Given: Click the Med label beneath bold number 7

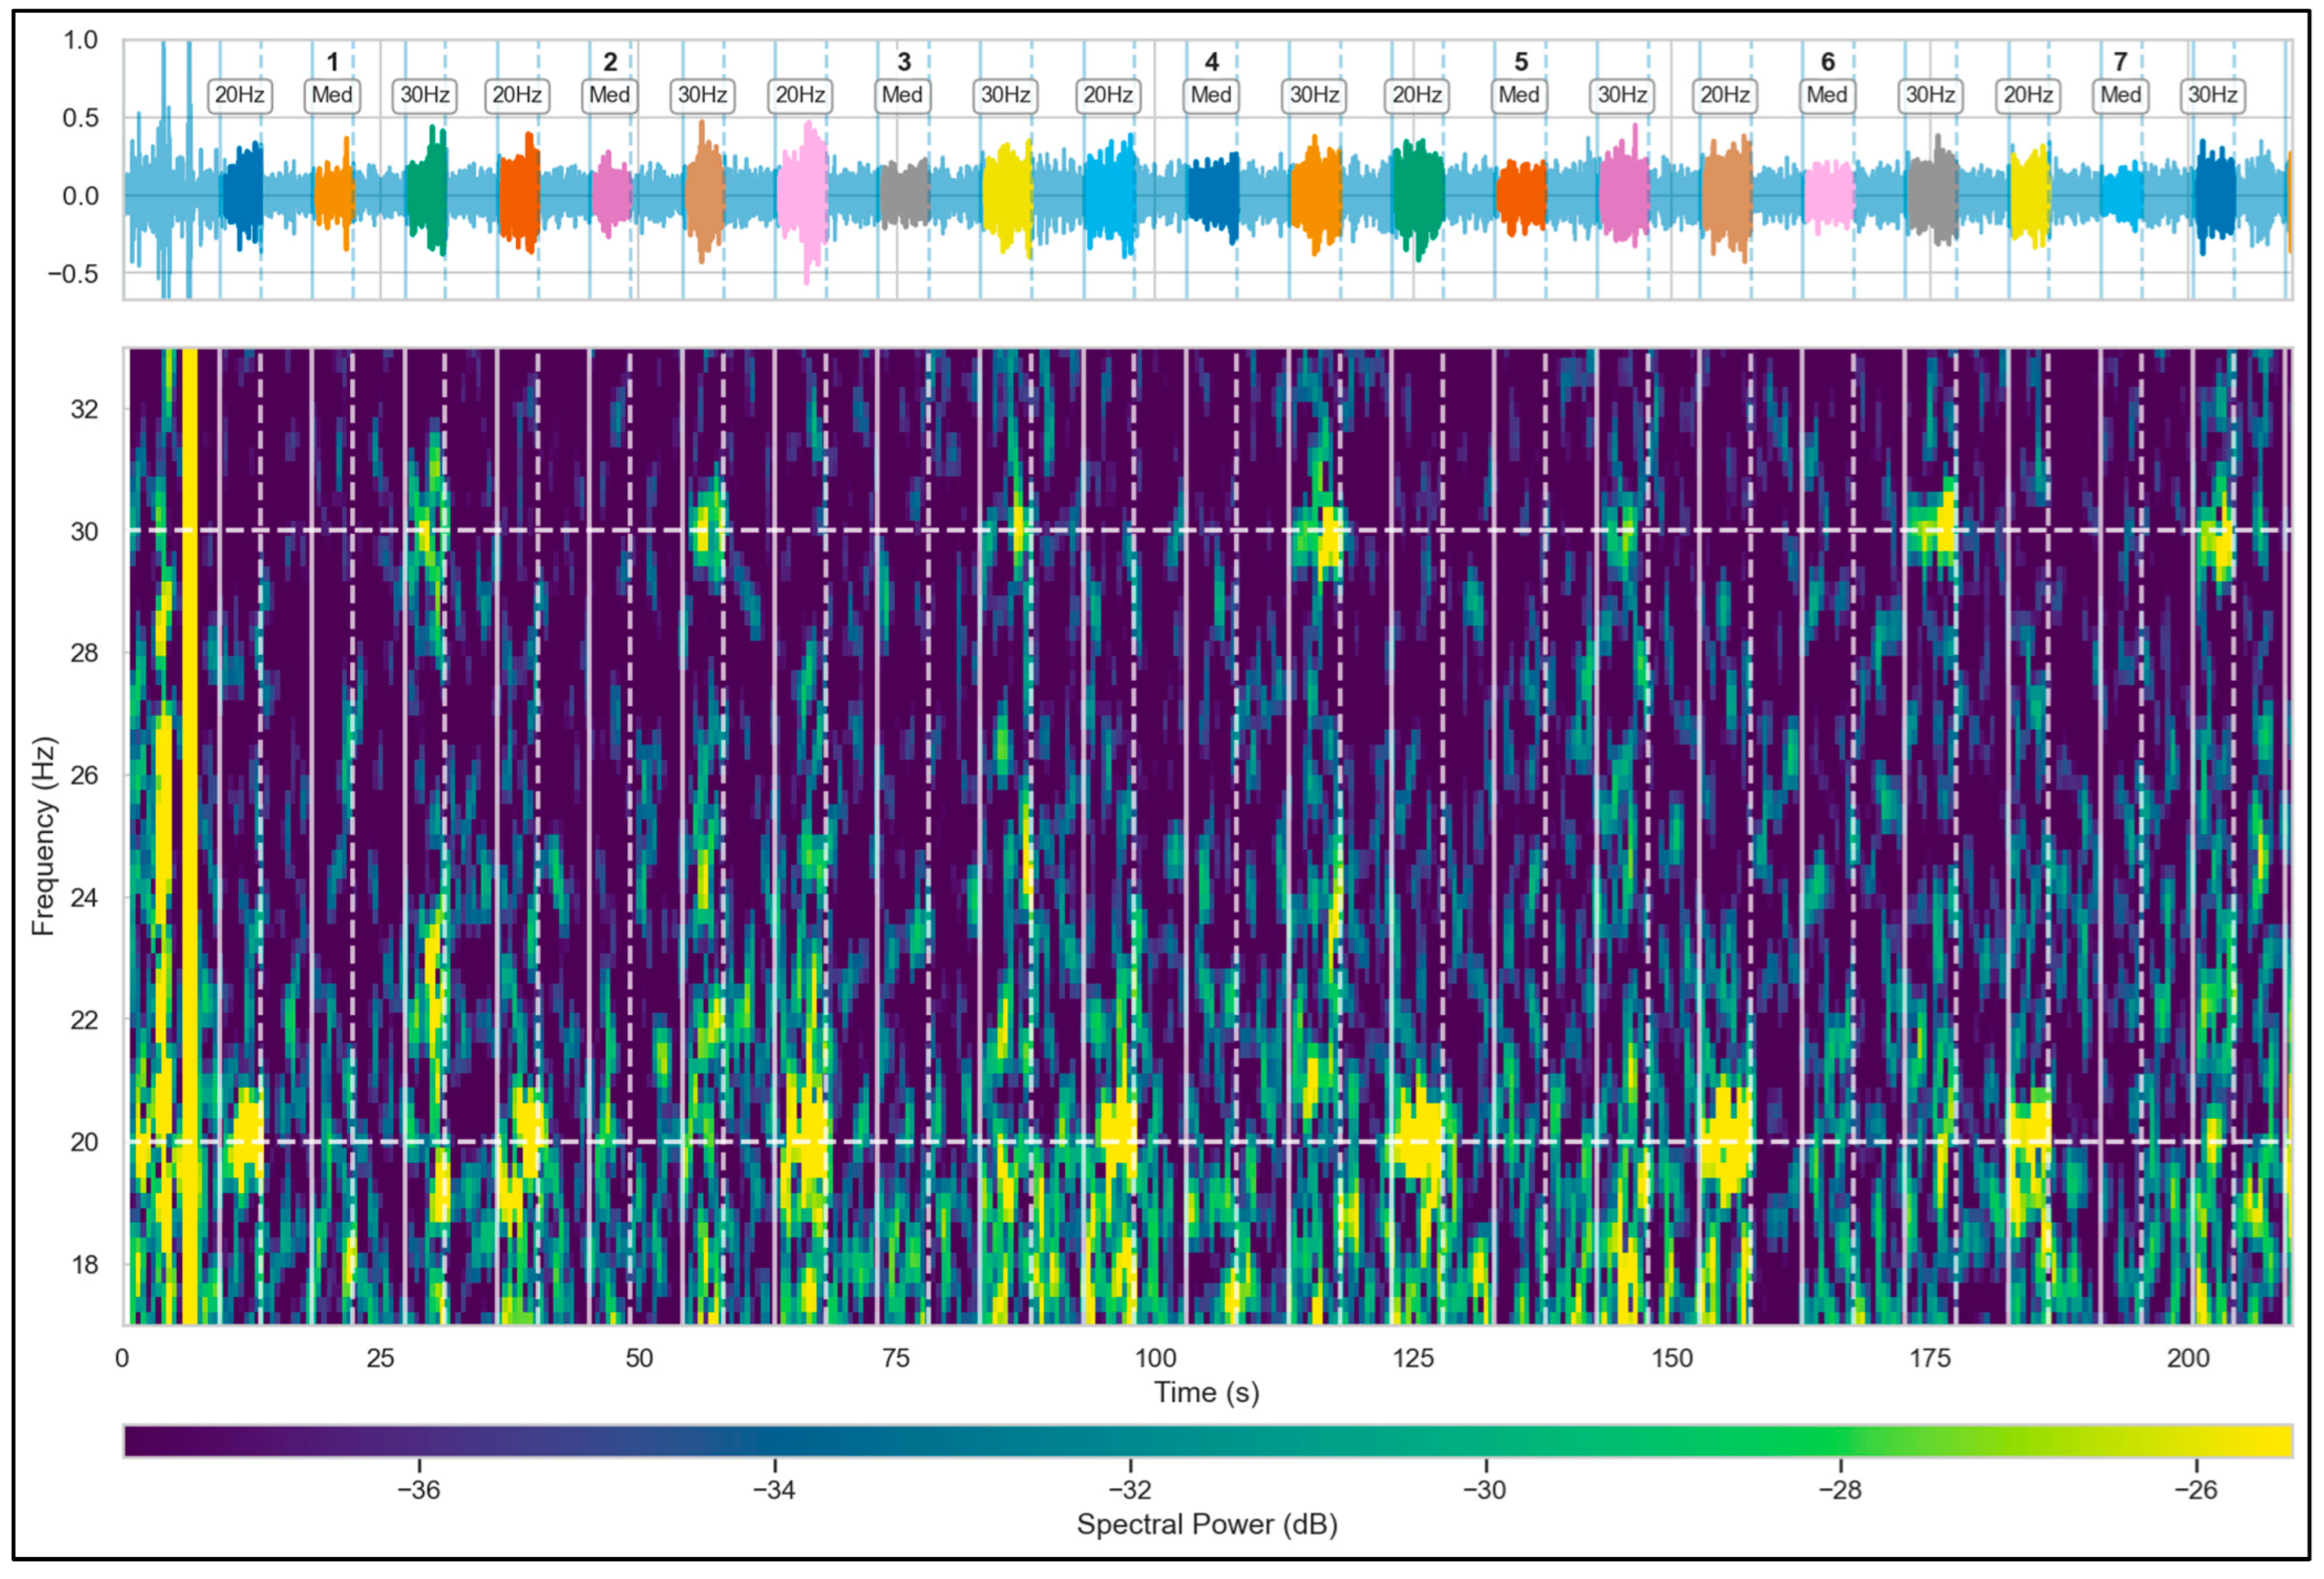Looking at the screenshot, I should coord(2120,95).
